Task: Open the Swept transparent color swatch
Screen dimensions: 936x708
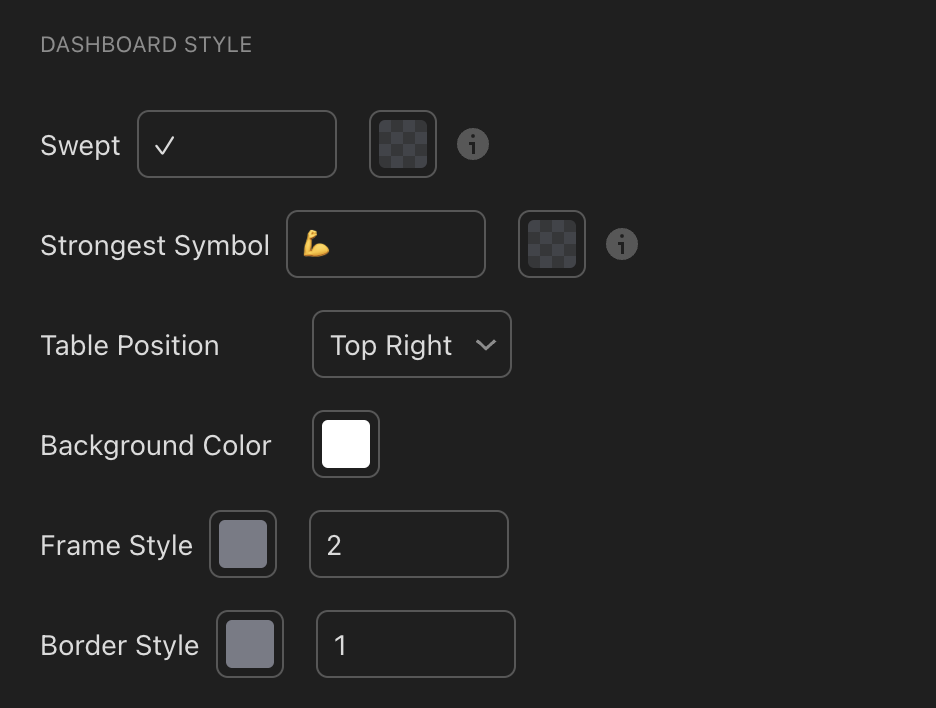Action: (403, 144)
